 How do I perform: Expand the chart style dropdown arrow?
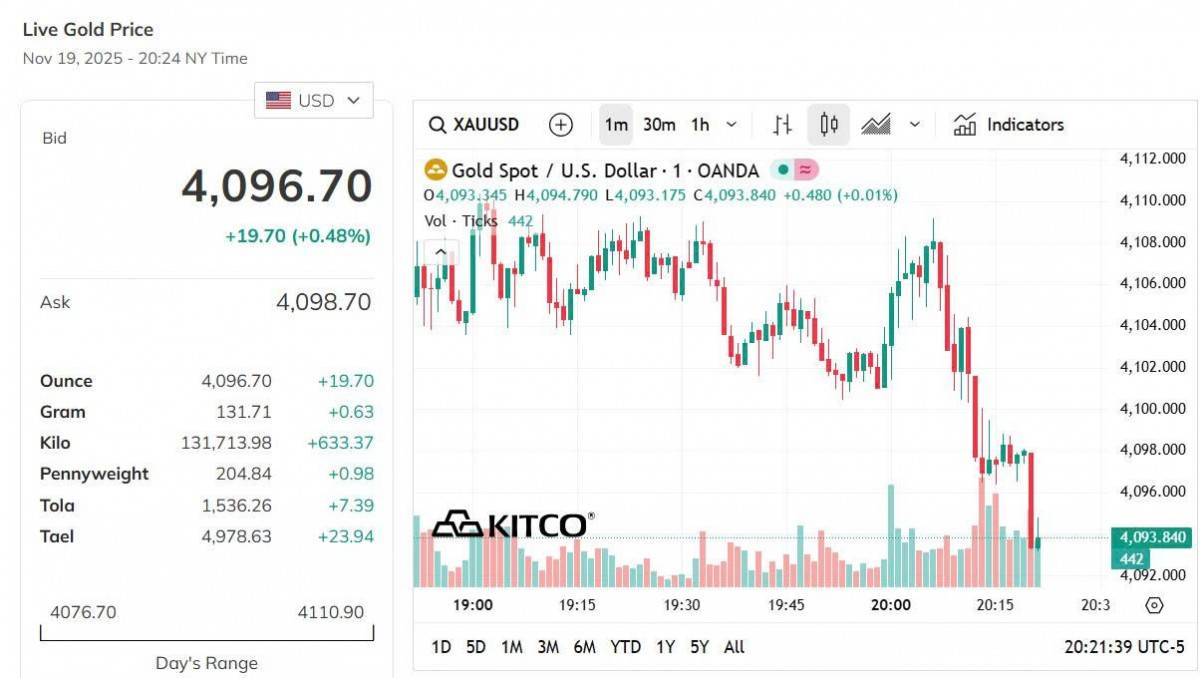click(x=914, y=125)
